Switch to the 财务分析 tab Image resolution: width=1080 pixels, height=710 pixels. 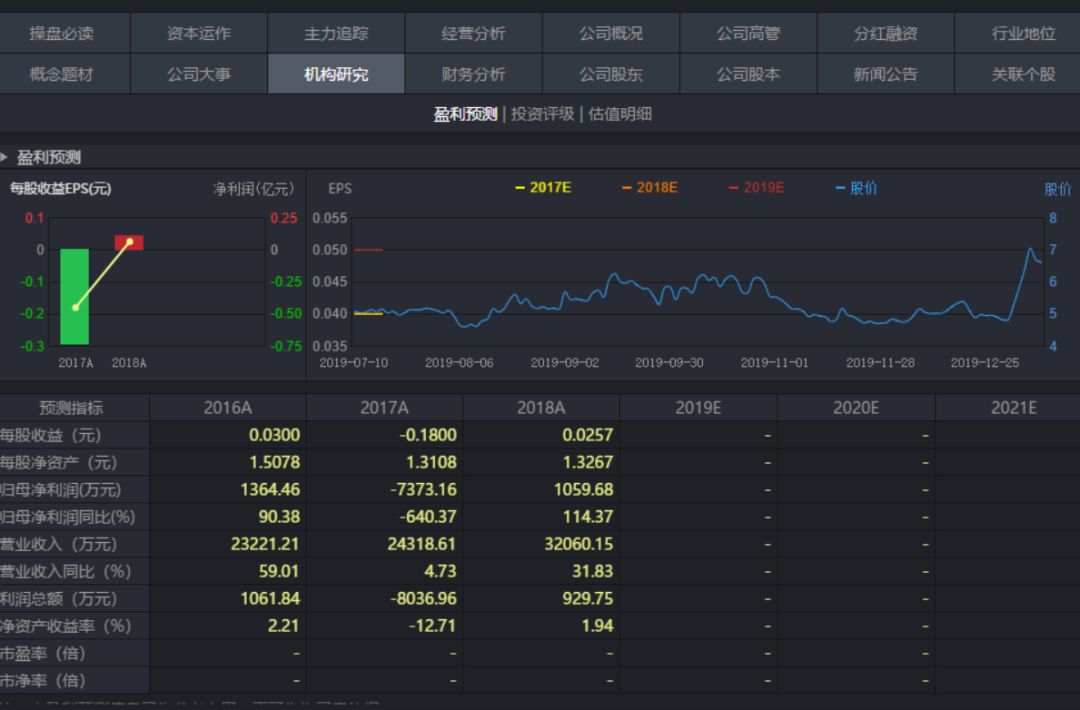pyautogui.click(x=473, y=74)
